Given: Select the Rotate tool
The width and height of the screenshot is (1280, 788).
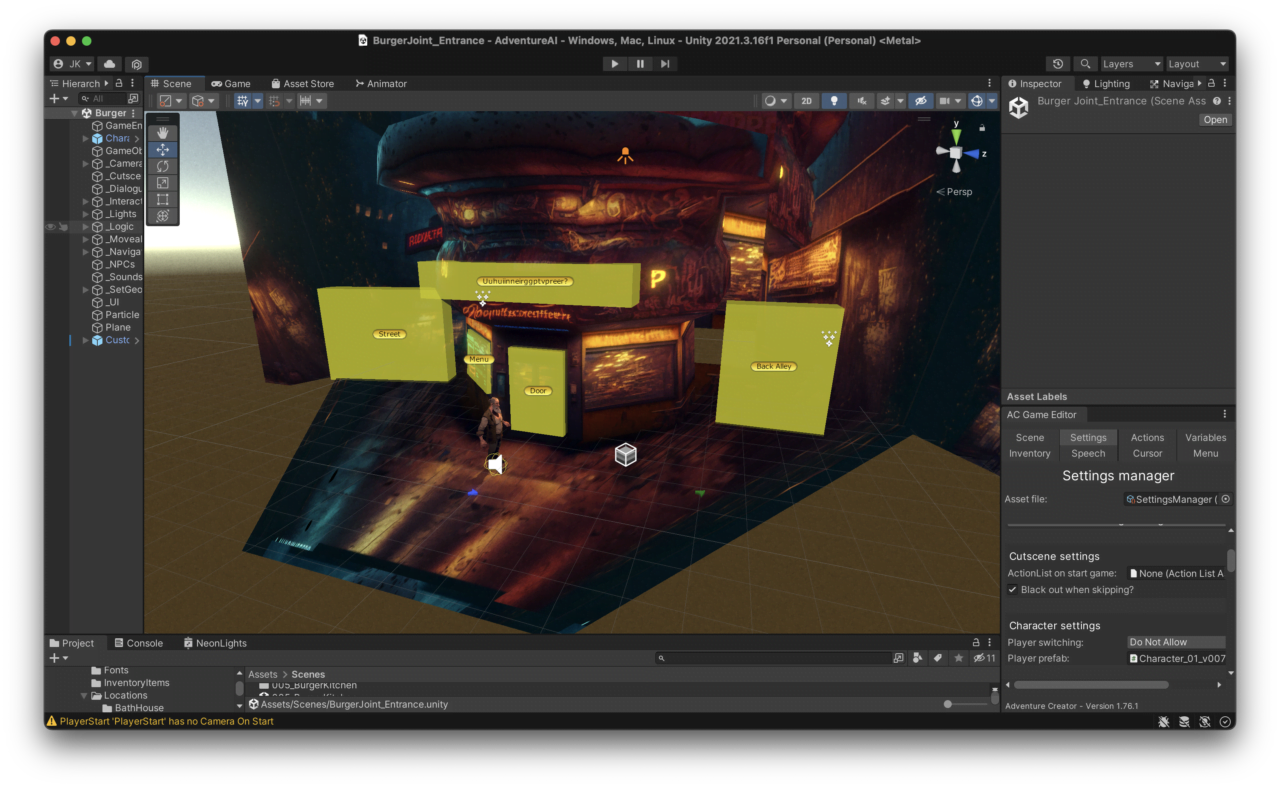Looking at the screenshot, I should click(162, 167).
